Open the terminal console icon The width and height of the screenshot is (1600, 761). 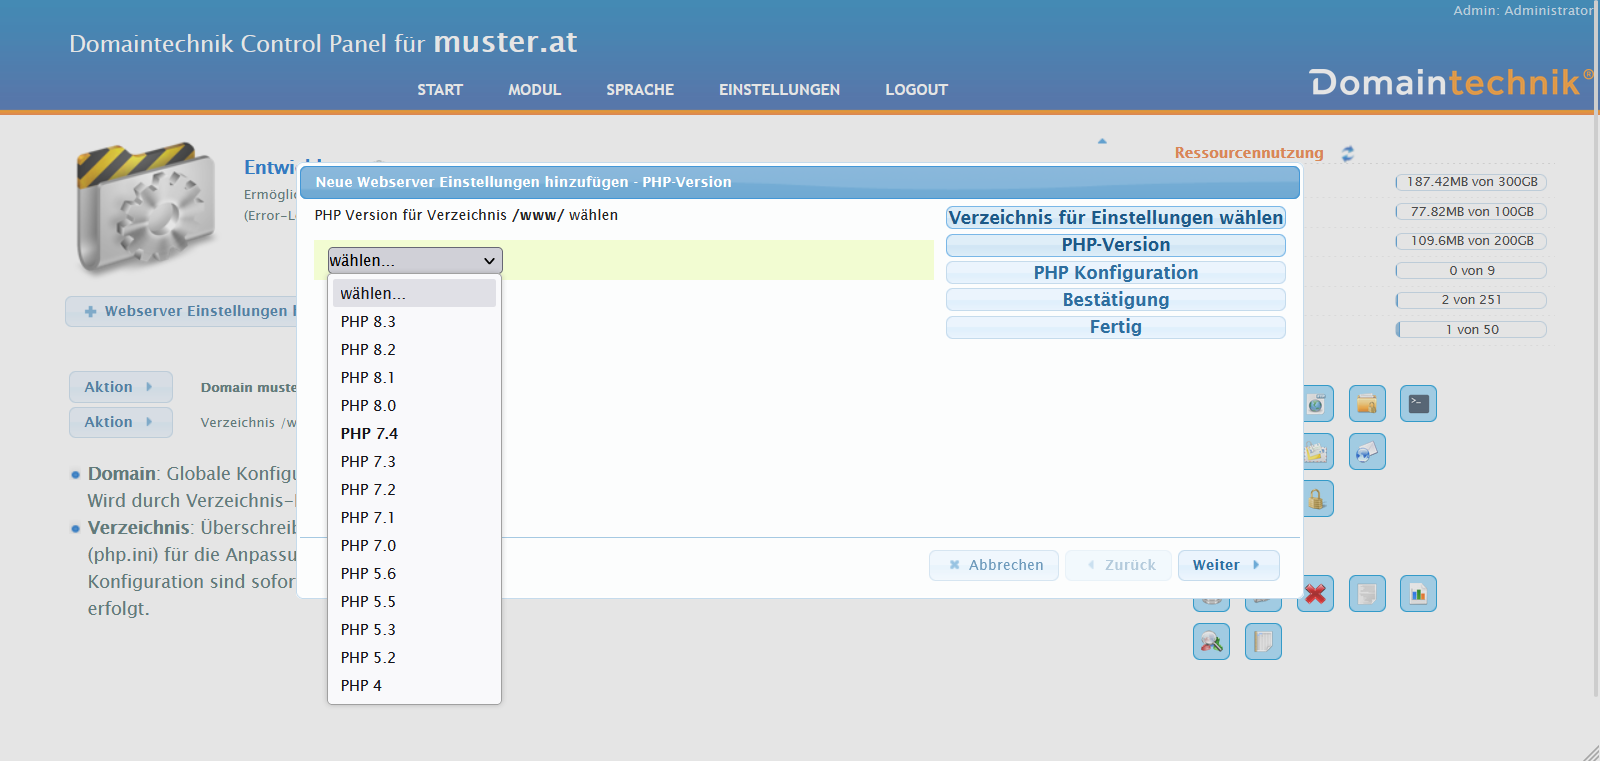(x=1418, y=404)
